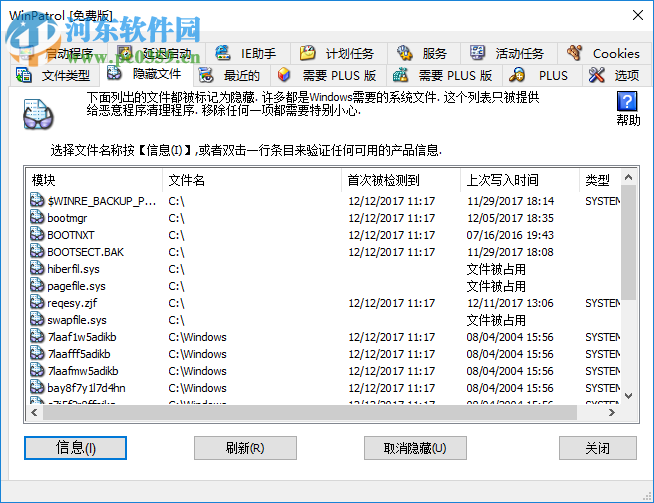Image resolution: width=654 pixels, height=503 pixels.
Task: Click the PLUS tab key icon
Action: [517, 75]
